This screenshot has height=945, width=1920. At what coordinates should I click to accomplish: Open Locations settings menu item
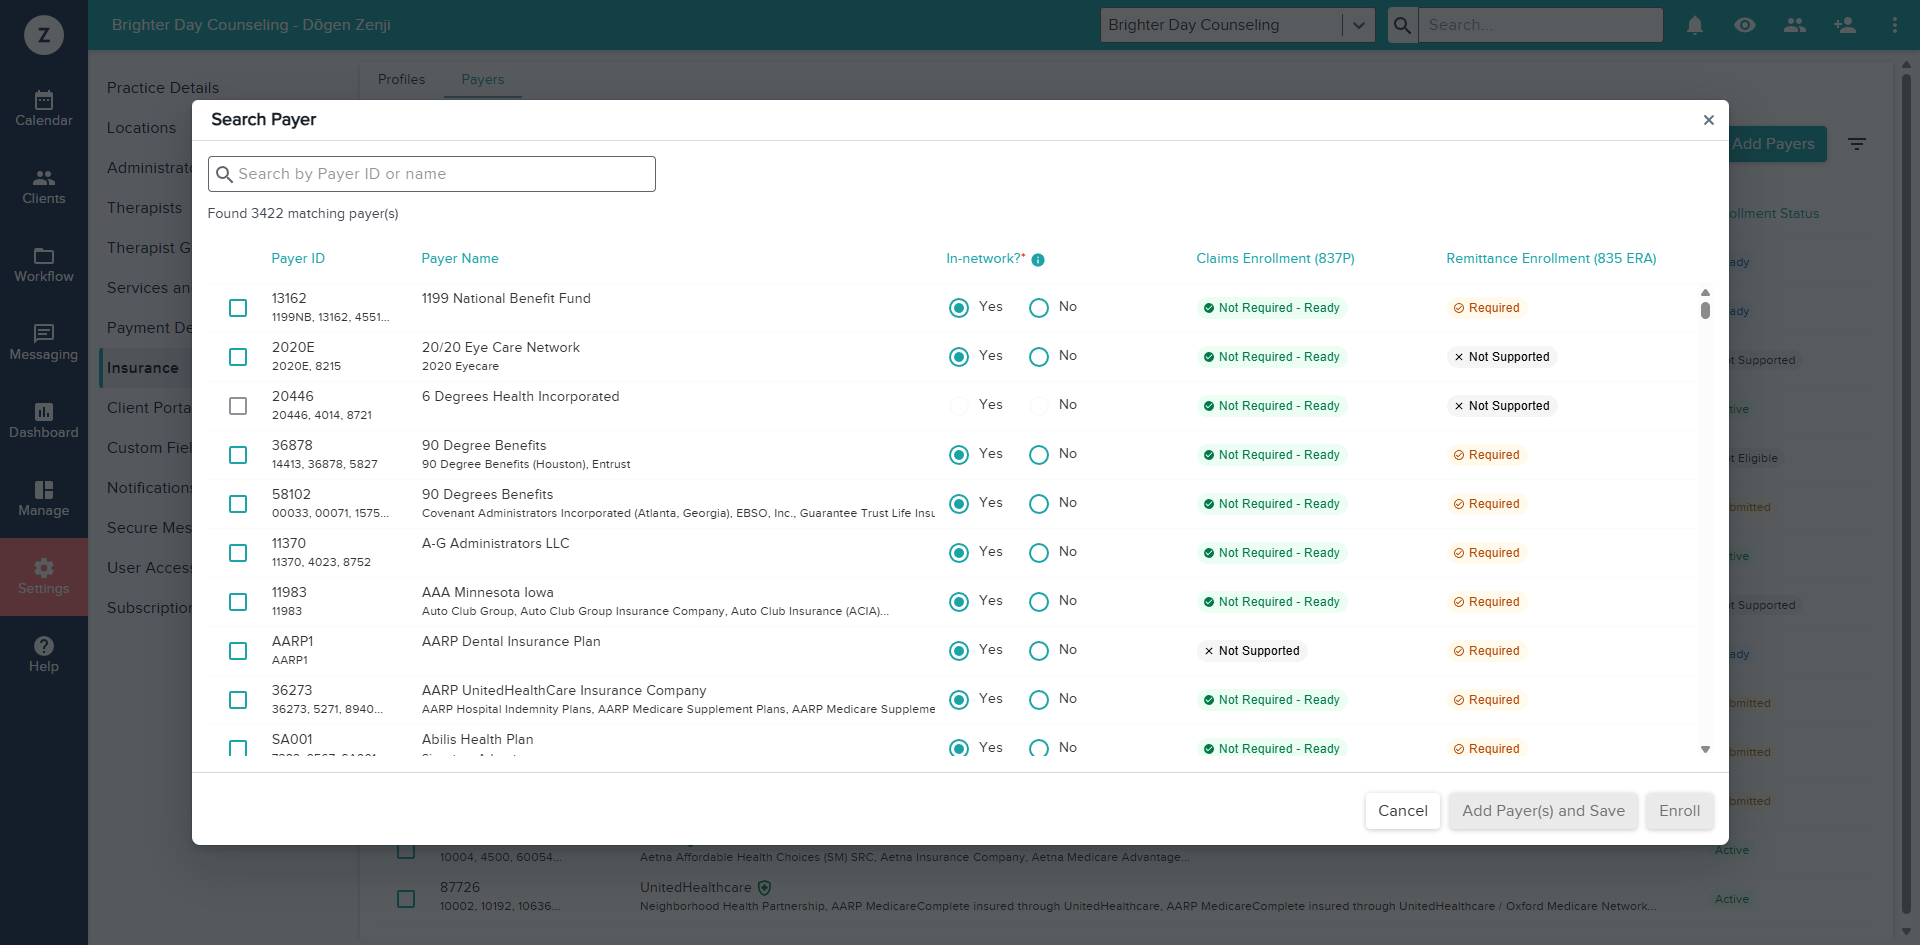coord(141,128)
